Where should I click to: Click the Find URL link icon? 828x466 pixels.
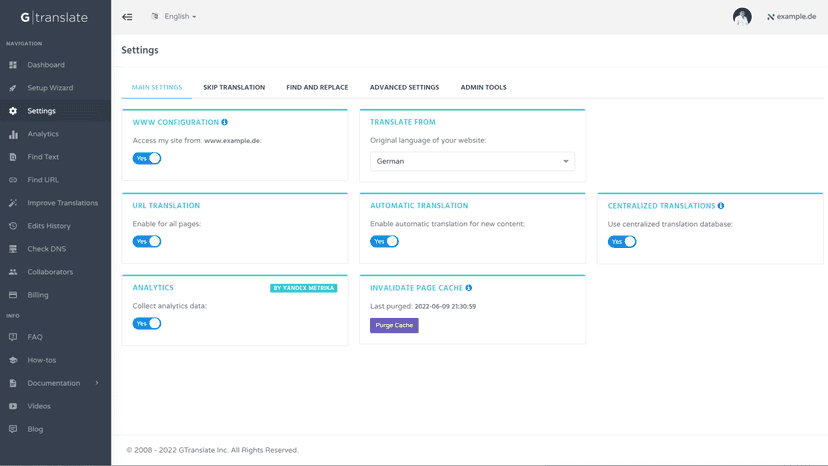13,180
